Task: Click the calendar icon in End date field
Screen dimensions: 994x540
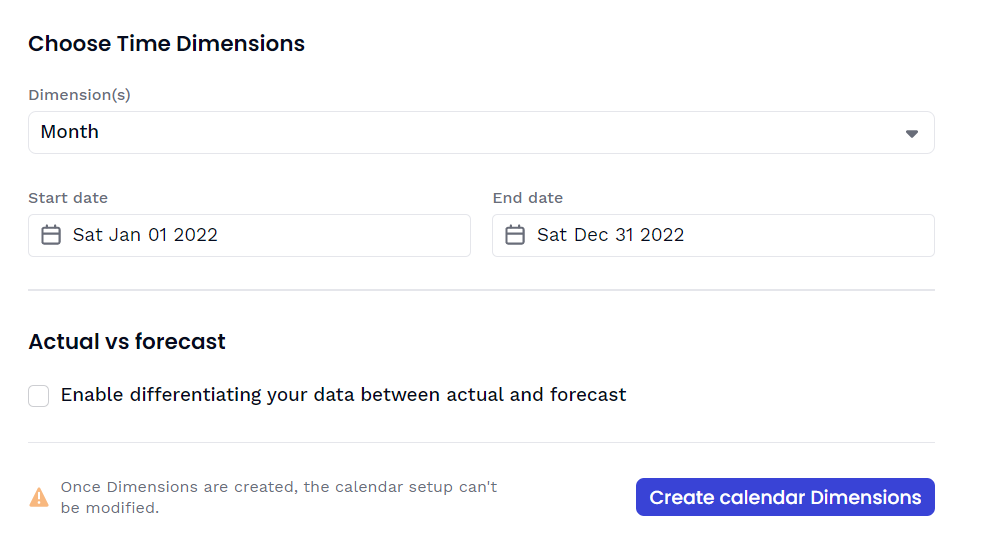Action: (515, 235)
